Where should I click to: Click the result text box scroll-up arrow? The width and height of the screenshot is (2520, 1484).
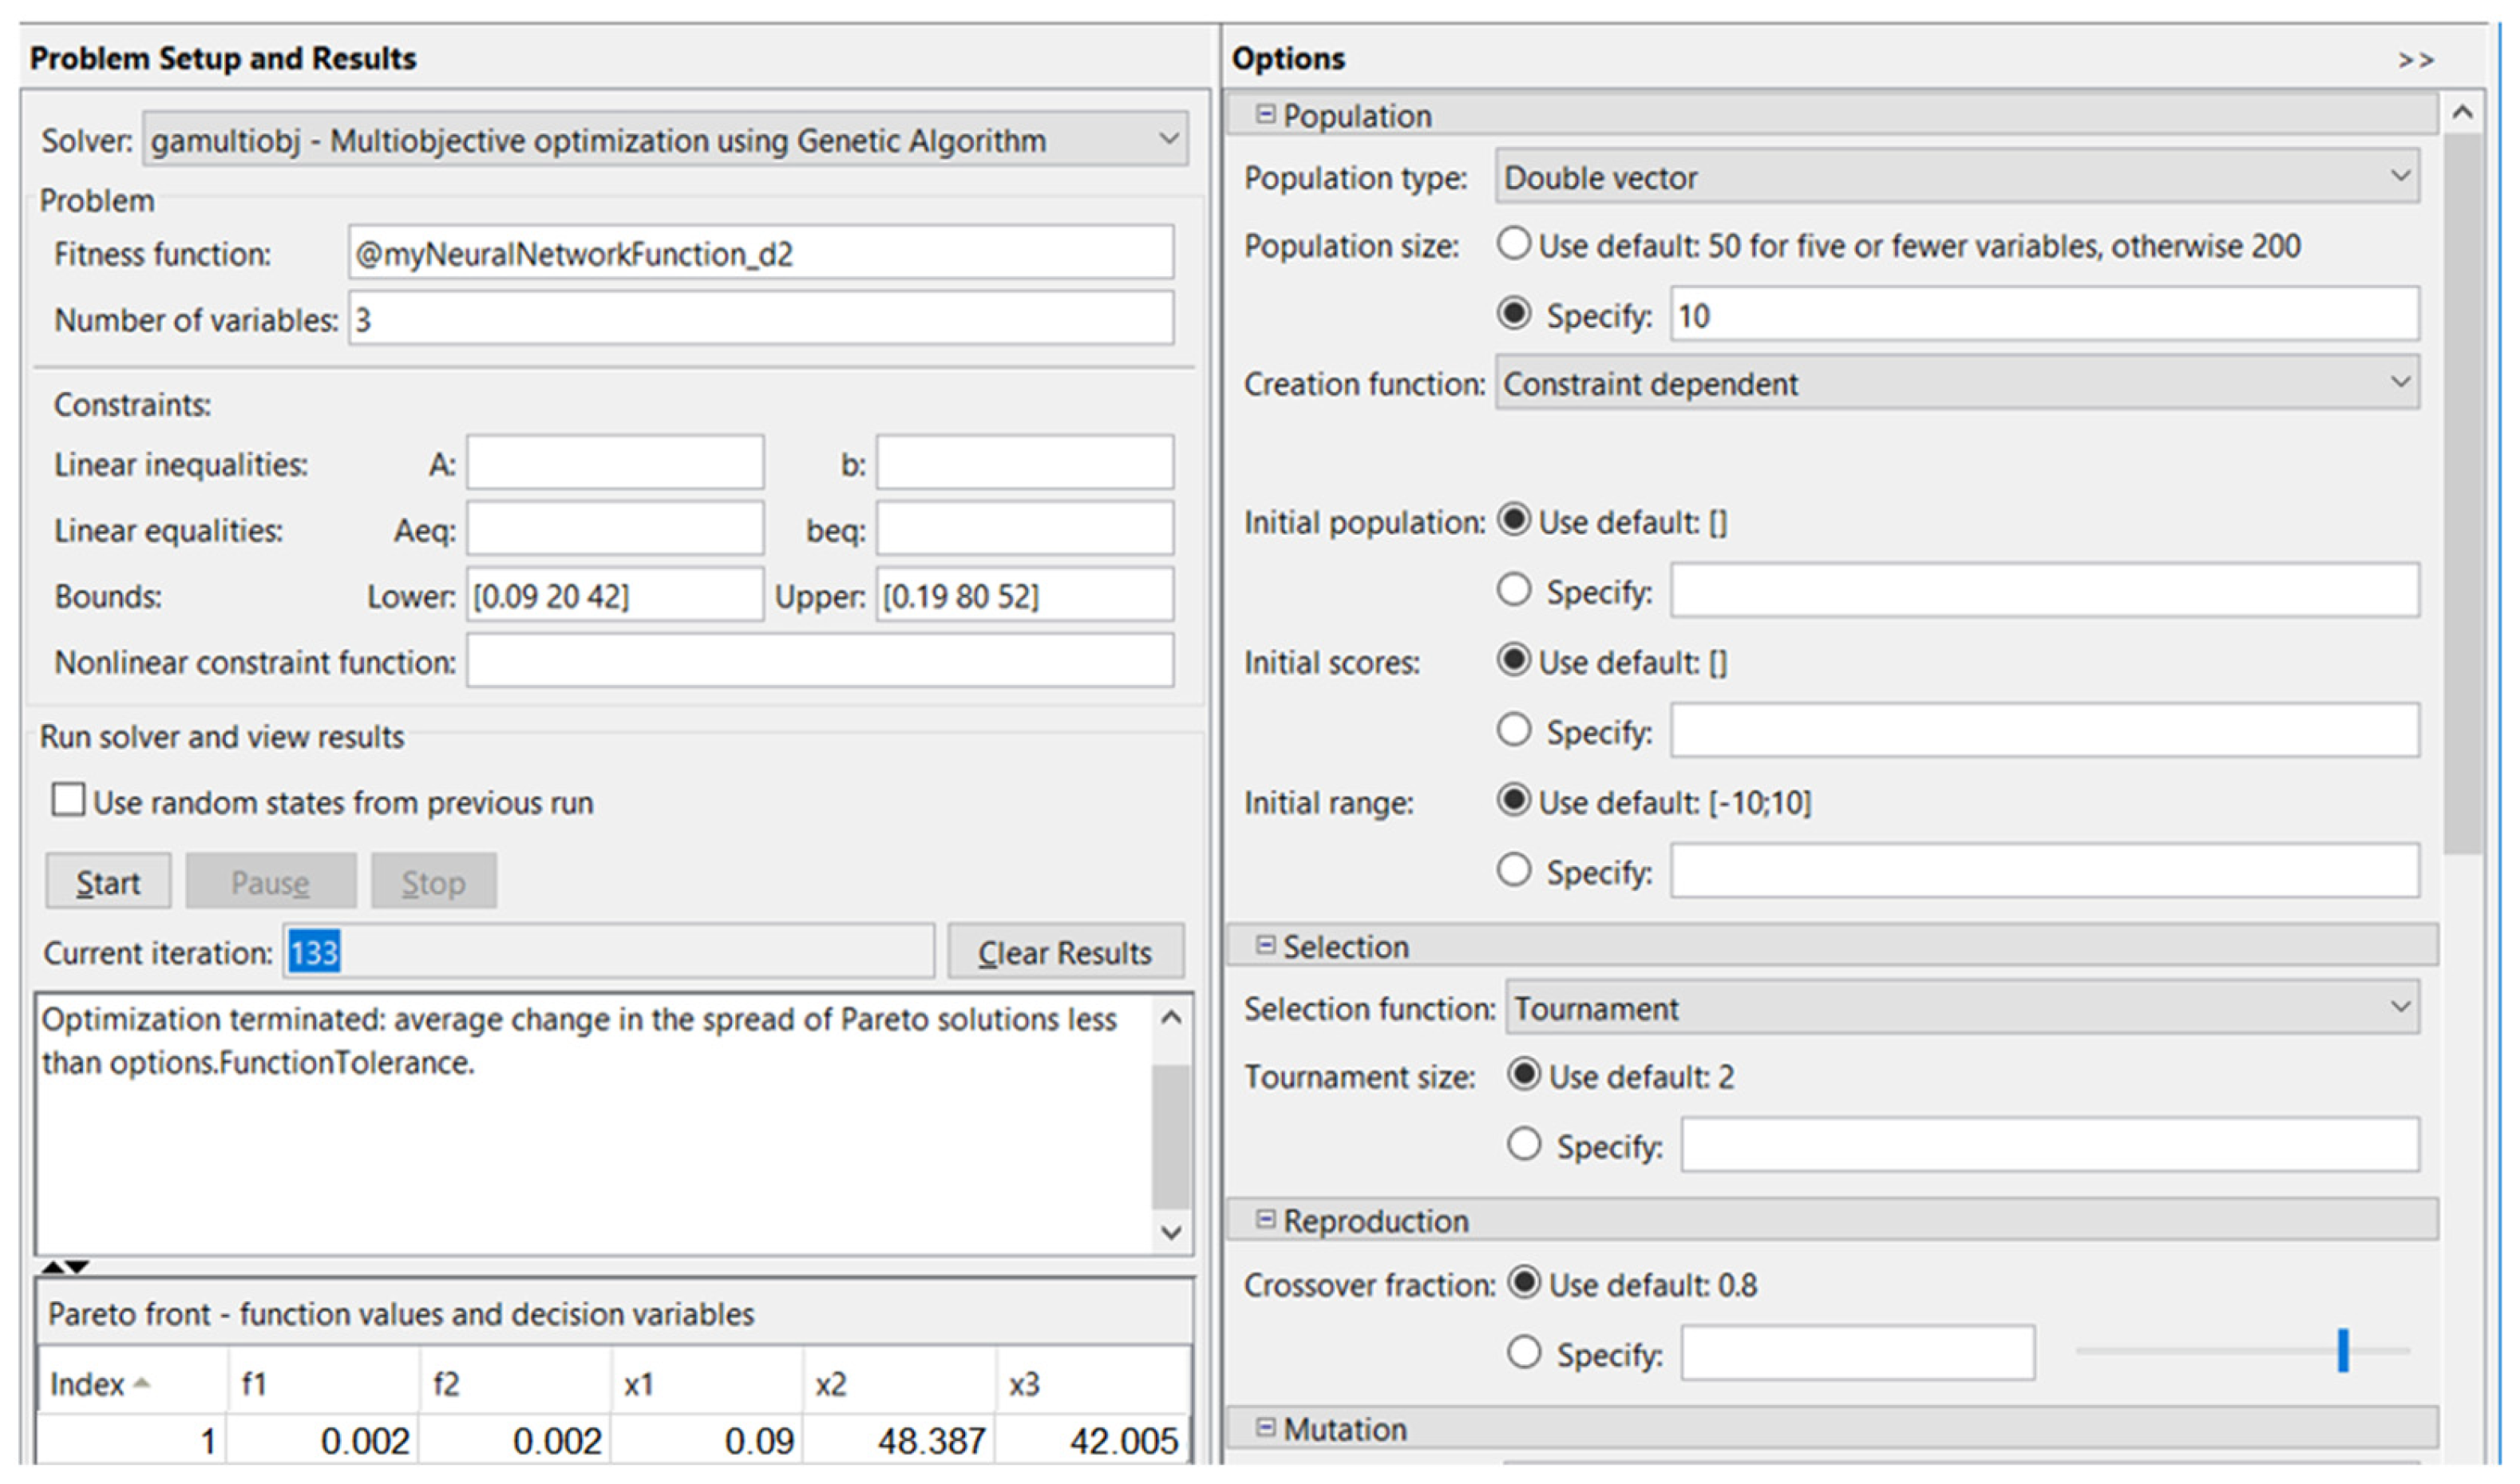point(1172,1018)
